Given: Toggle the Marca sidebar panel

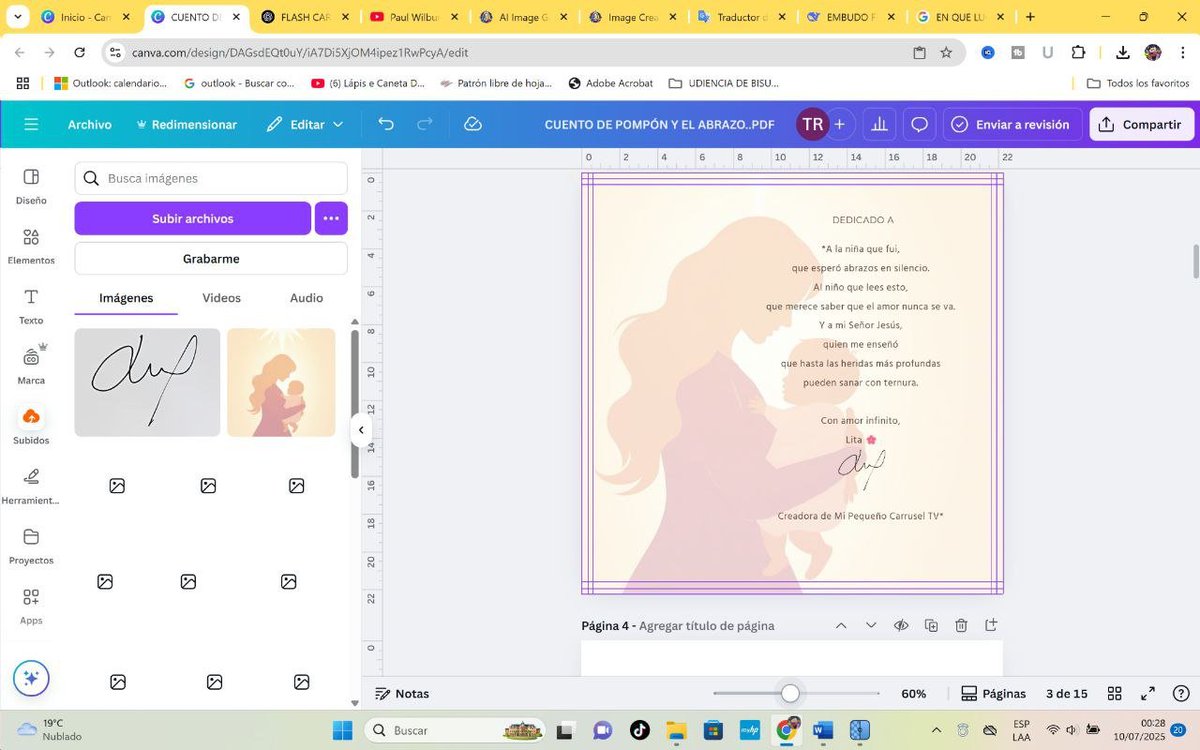Looking at the screenshot, I should (31, 362).
